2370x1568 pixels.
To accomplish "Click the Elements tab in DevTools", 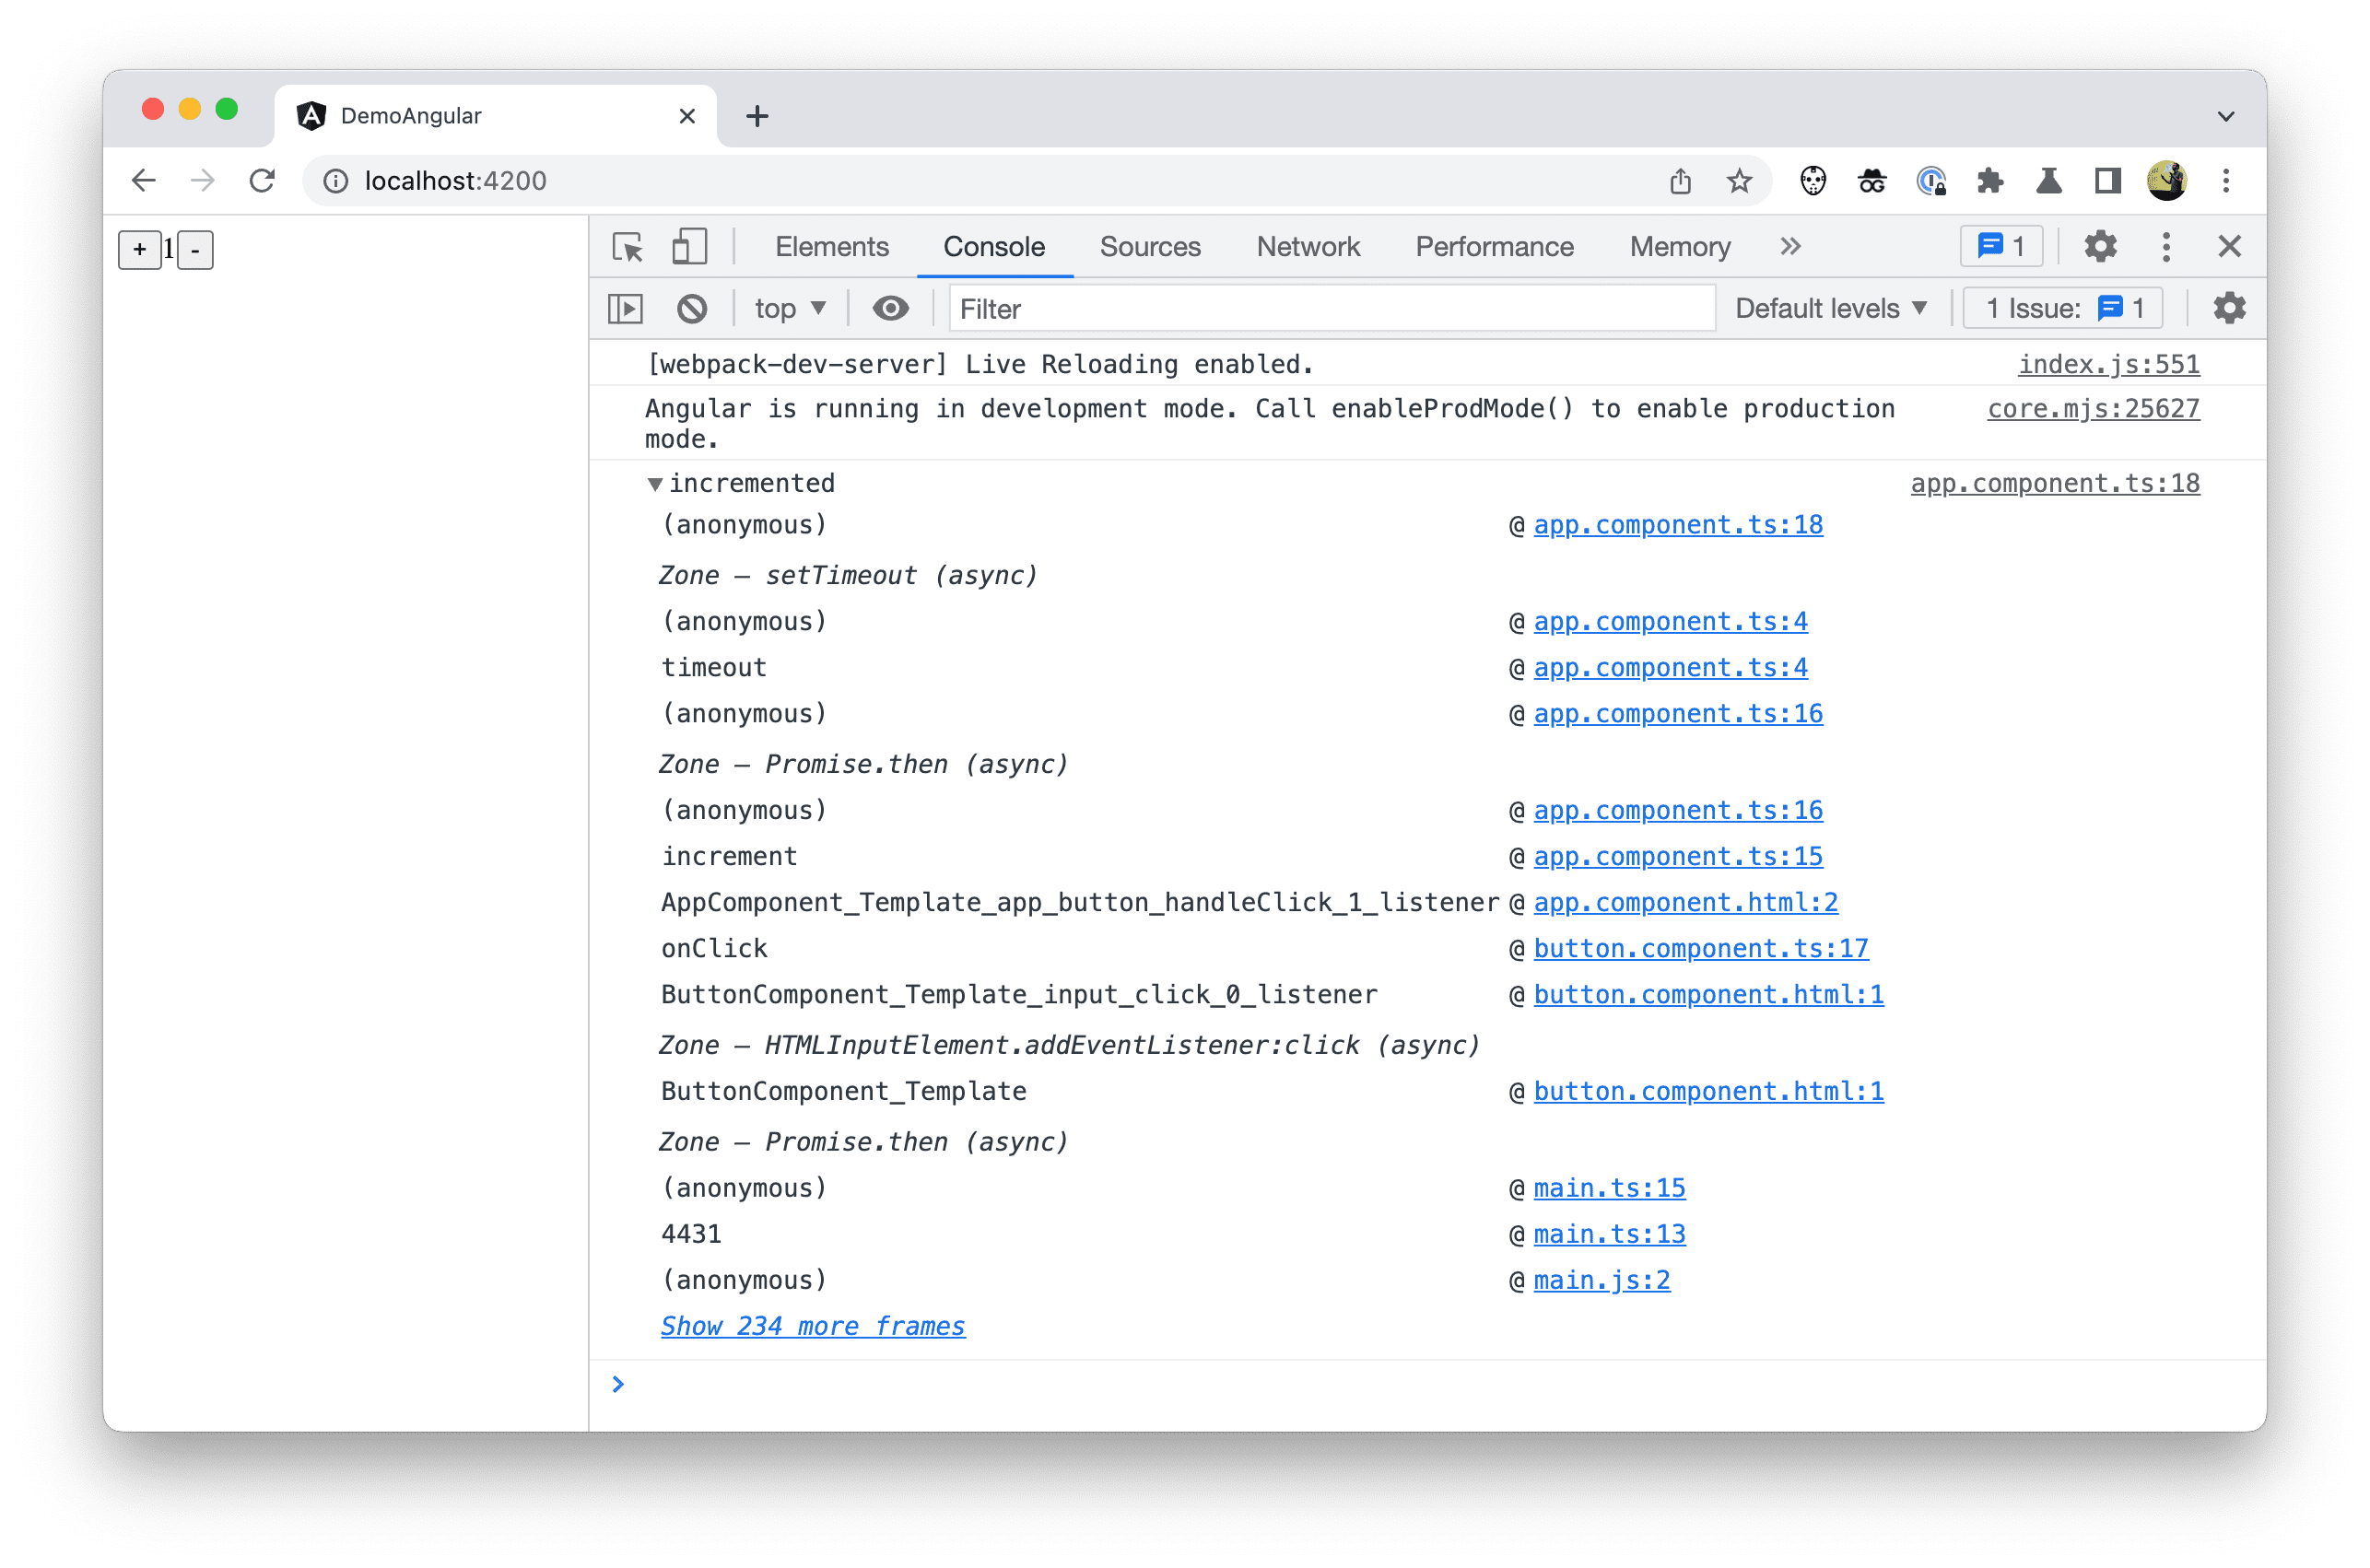I will pyautogui.click(x=833, y=247).
